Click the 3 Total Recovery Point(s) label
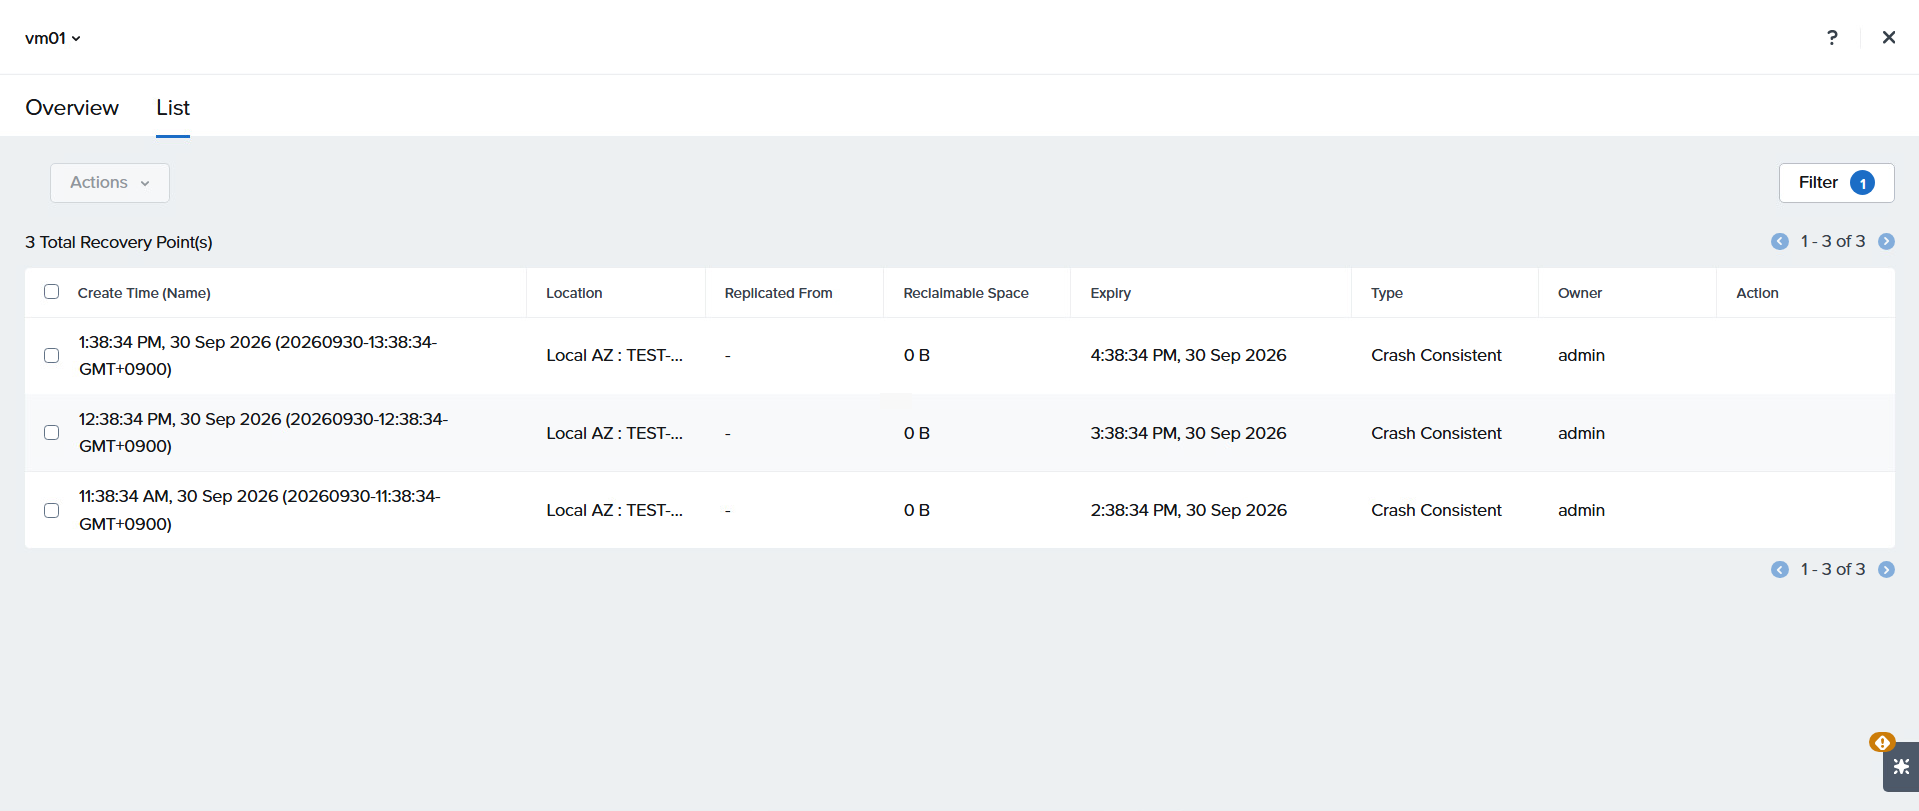The image size is (1919, 811). click(x=119, y=242)
